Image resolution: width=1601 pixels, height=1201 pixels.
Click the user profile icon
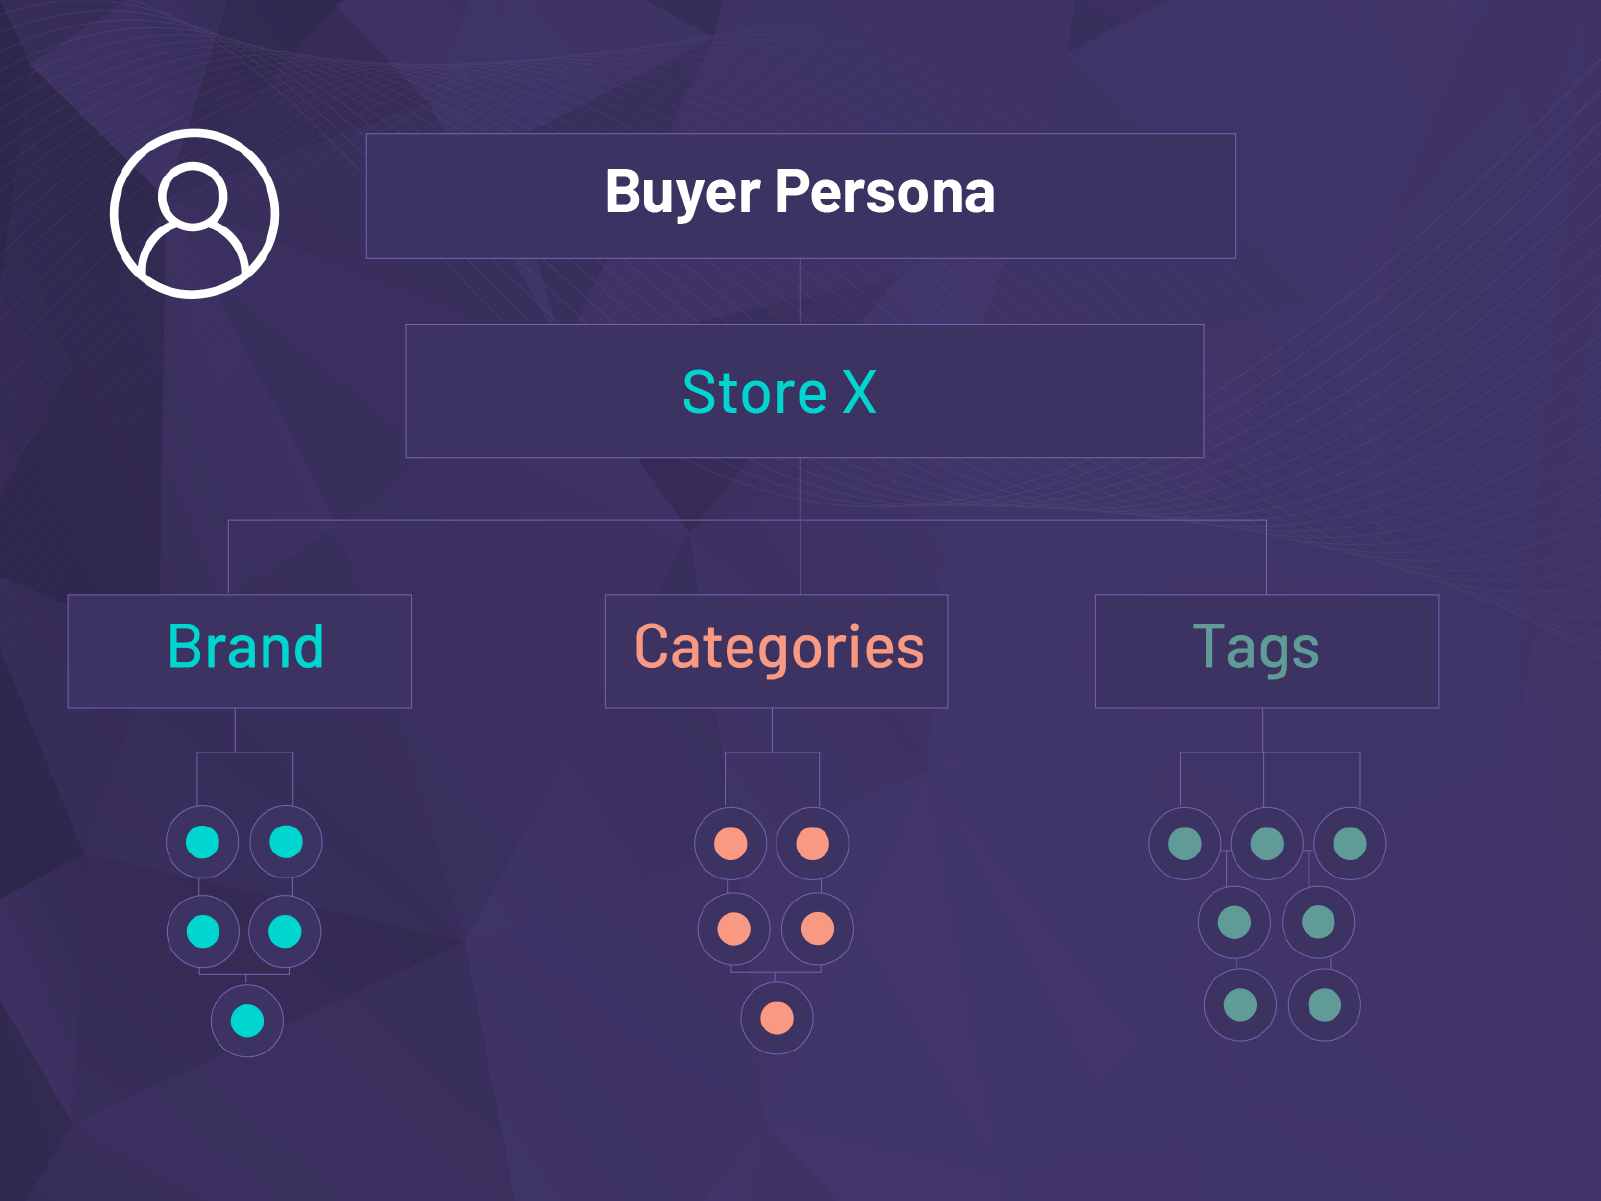pos(194,213)
